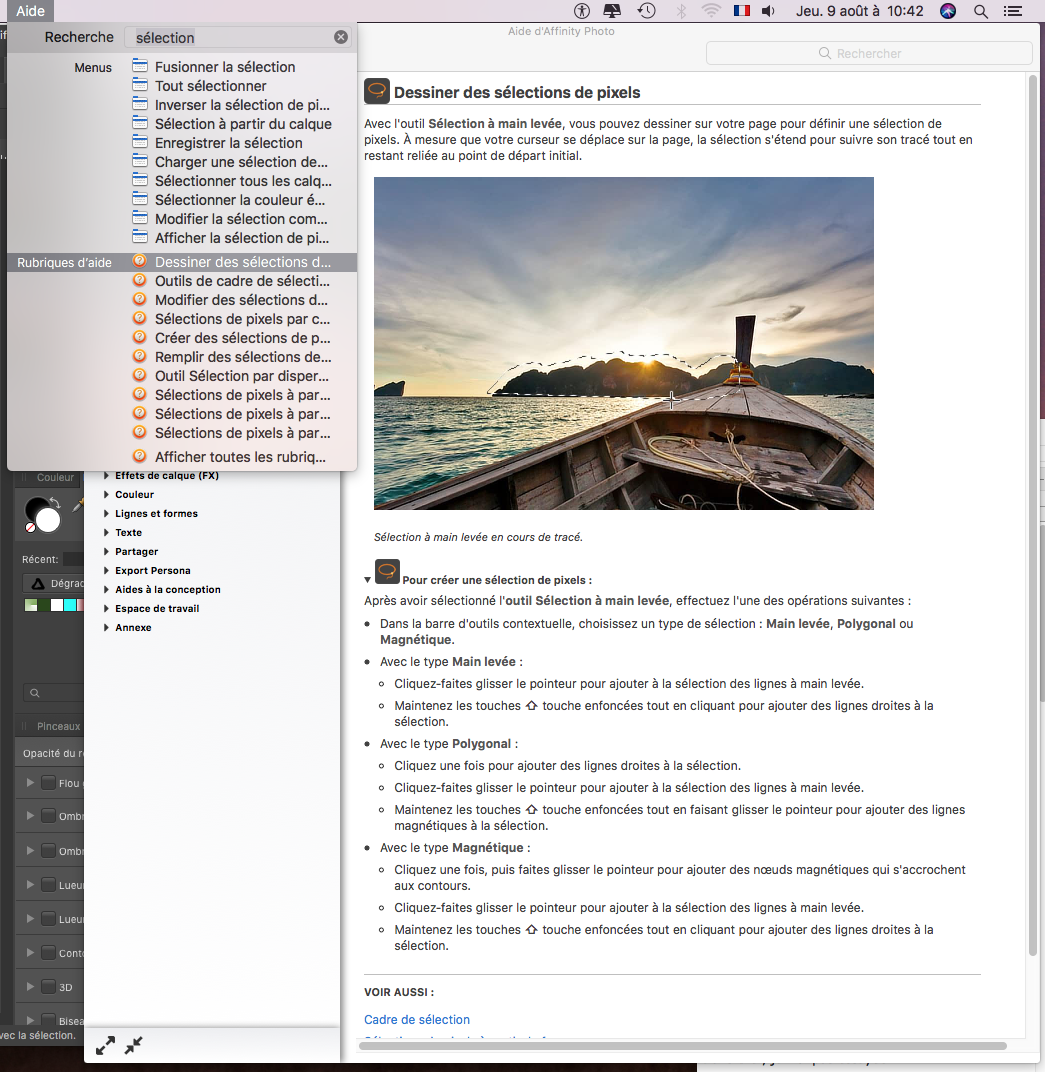The width and height of the screenshot is (1045, 1072).
Task: Click the Time Machine icon in menu bar
Action: click(647, 11)
